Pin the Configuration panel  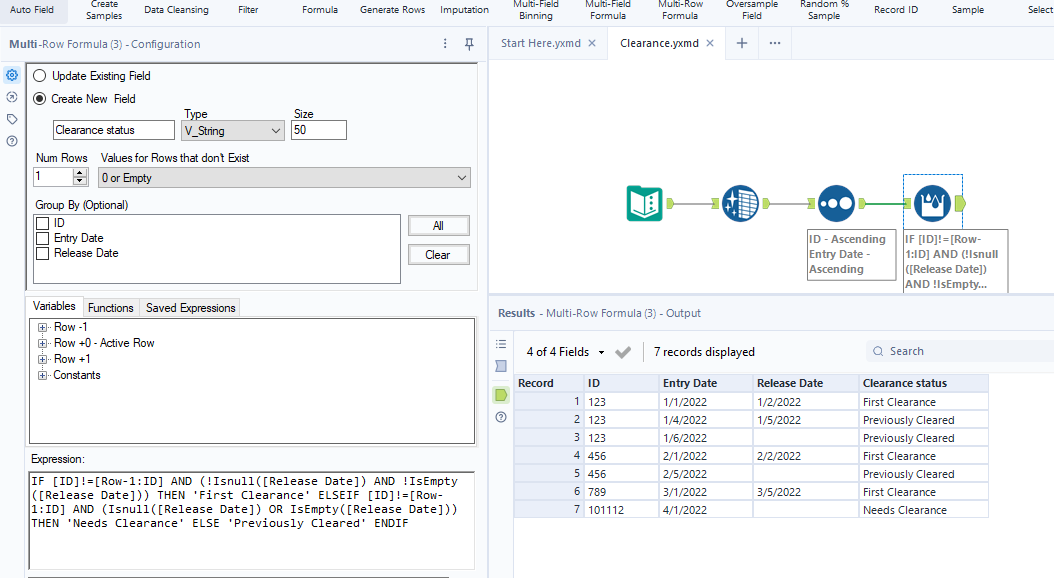pyautogui.click(x=469, y=44)
